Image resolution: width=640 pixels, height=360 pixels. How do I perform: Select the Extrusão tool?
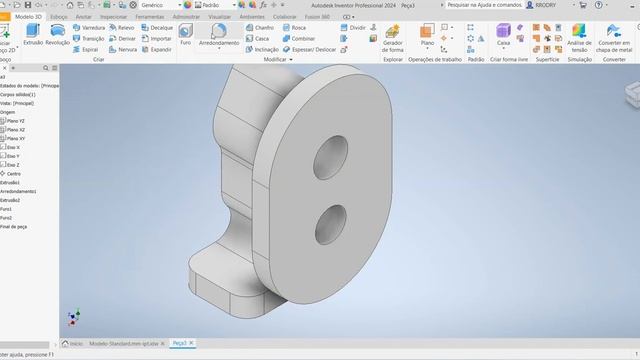33,34
